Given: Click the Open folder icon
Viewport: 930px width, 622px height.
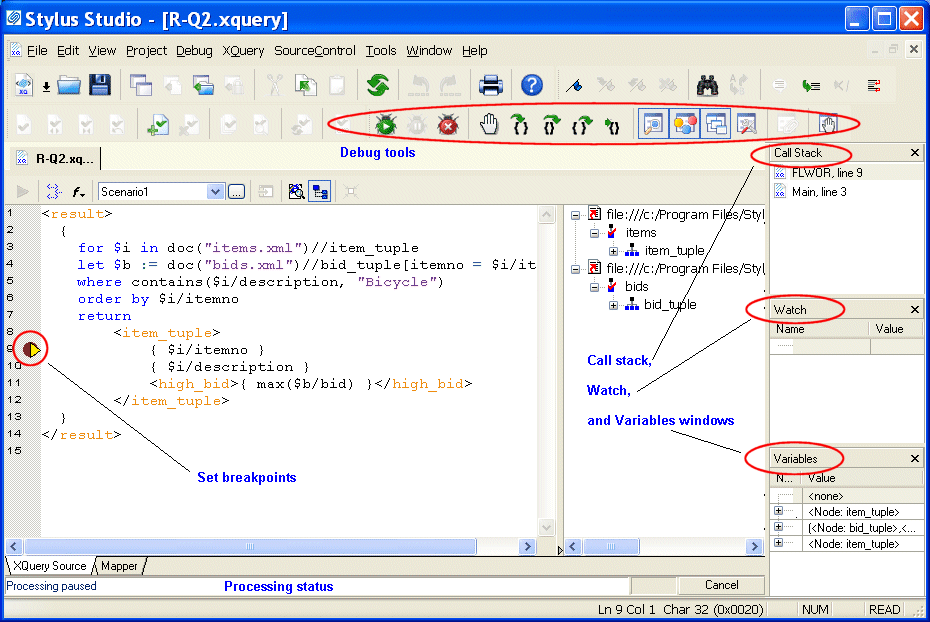Looking at the screenshot, I should tap(68, 86).
